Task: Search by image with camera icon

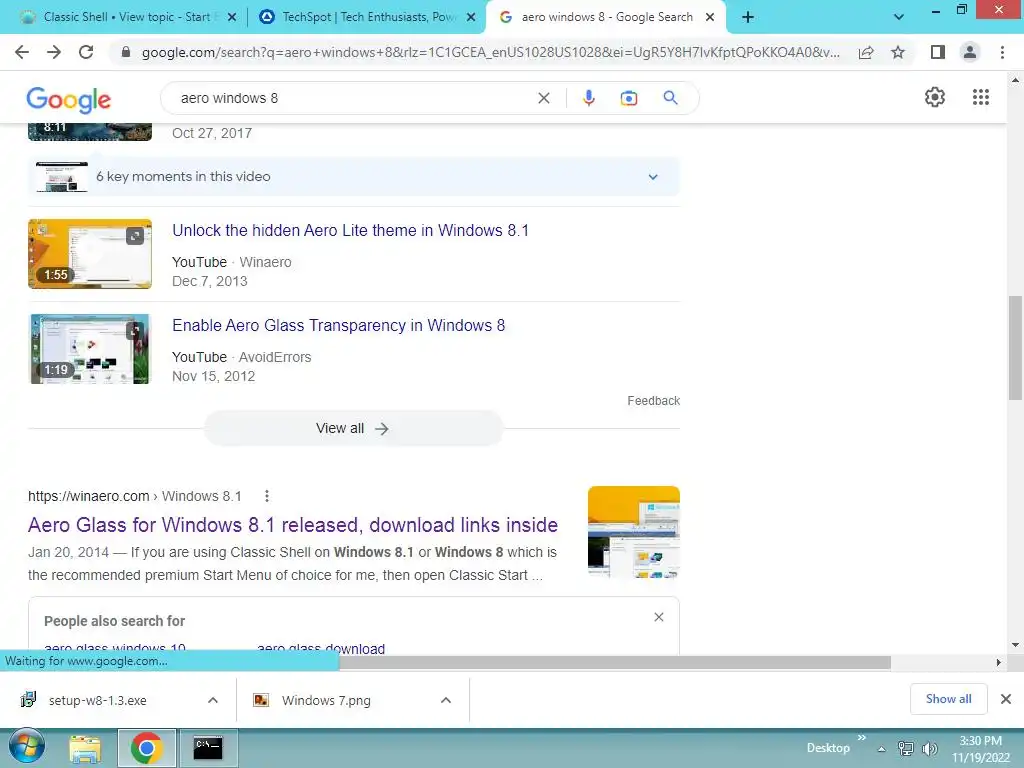Action: coord(628,98)
